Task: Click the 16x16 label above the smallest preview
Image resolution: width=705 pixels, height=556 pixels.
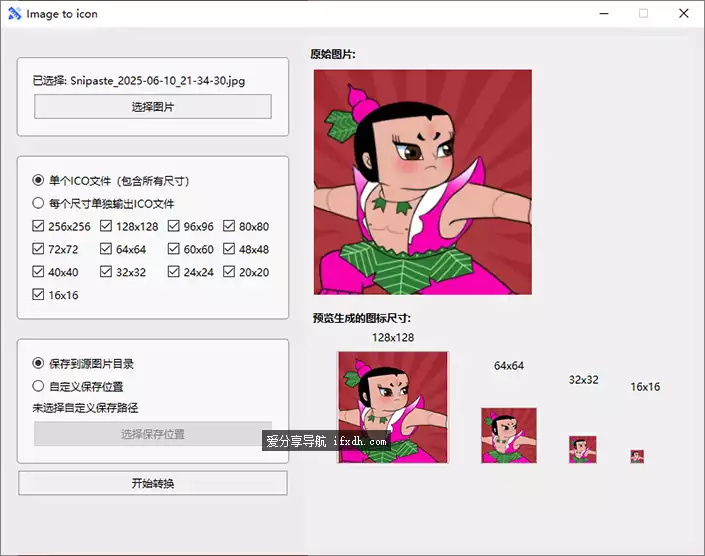Action: point(645,387)
